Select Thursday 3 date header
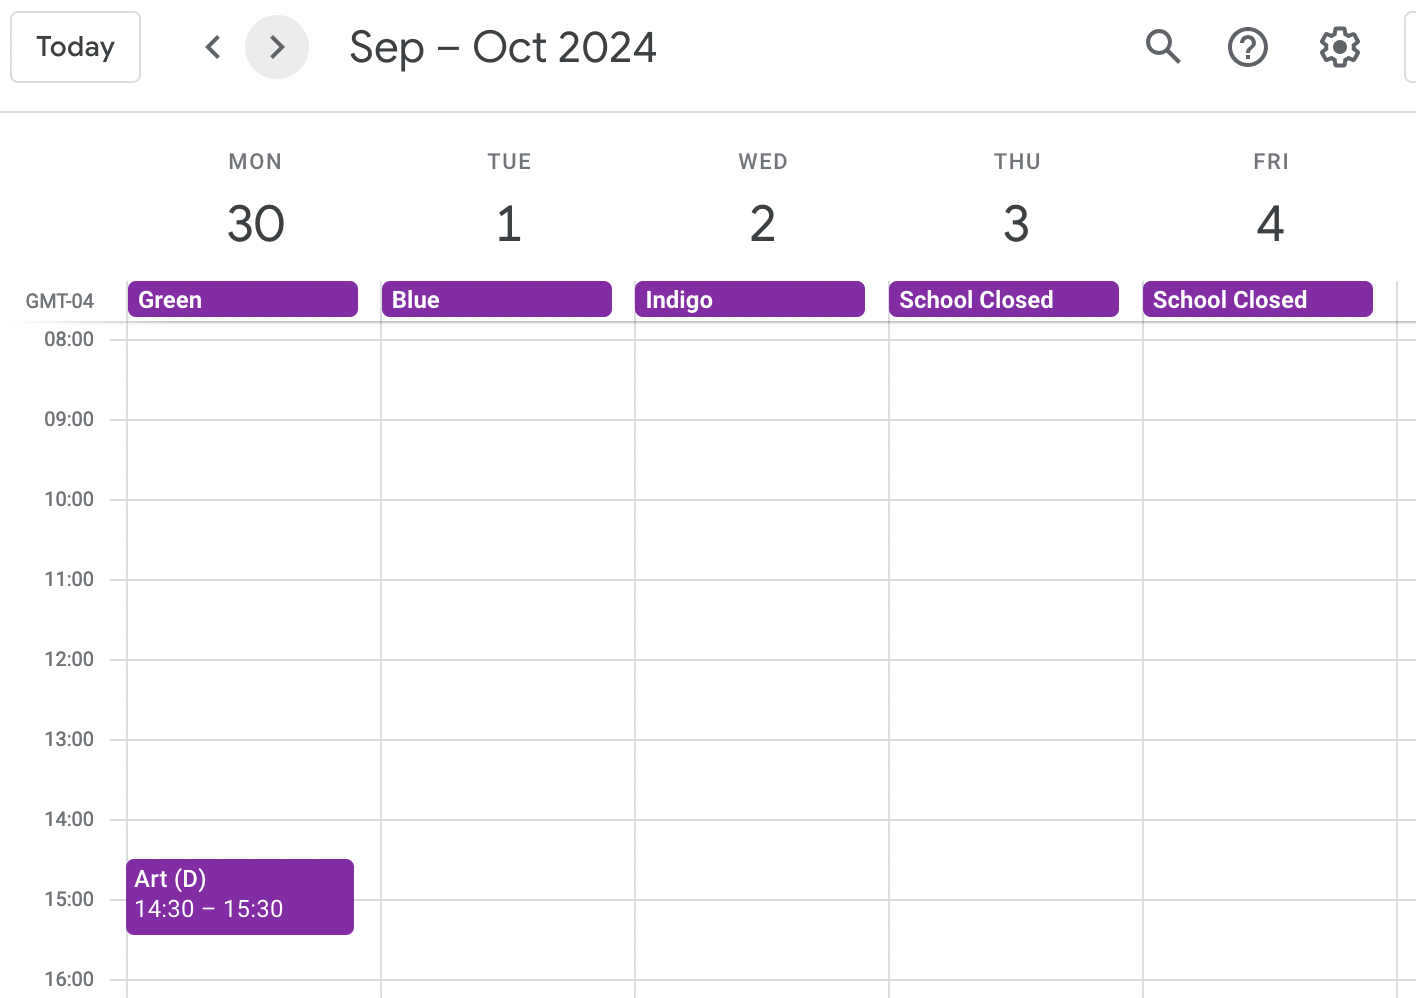 (1017, 223)
